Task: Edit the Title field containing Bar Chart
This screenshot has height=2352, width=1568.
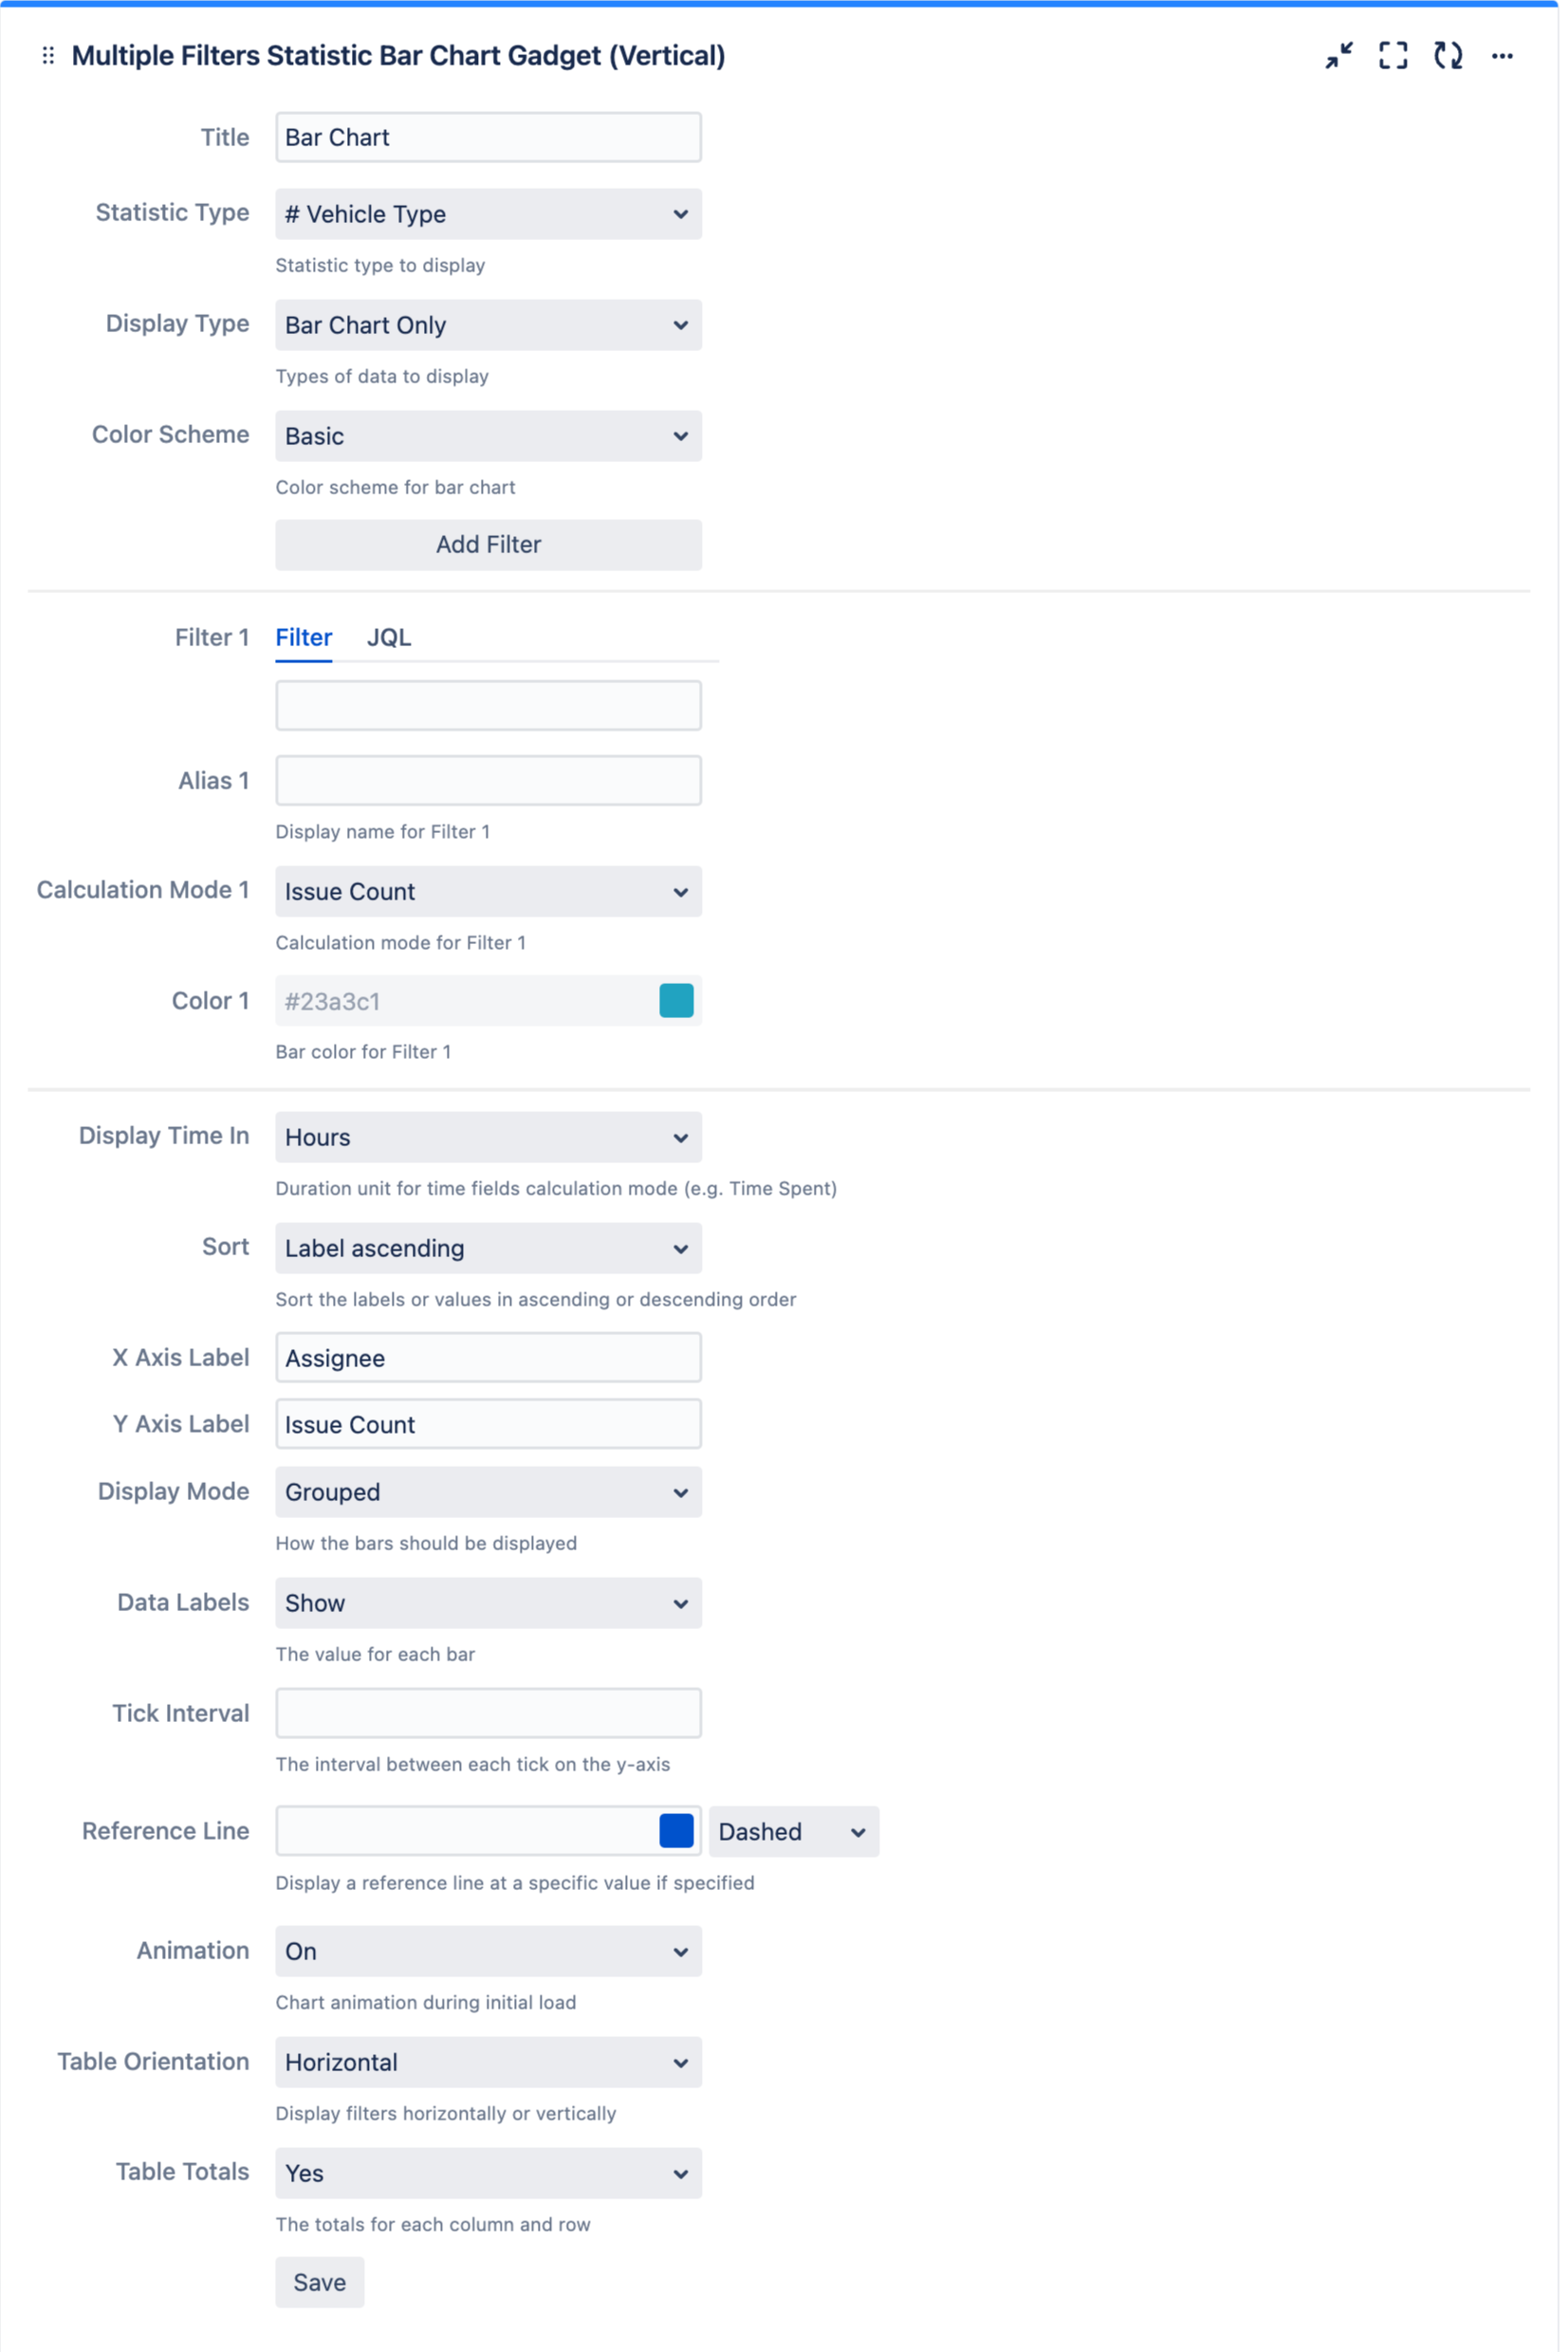Action: click(487, 137)
